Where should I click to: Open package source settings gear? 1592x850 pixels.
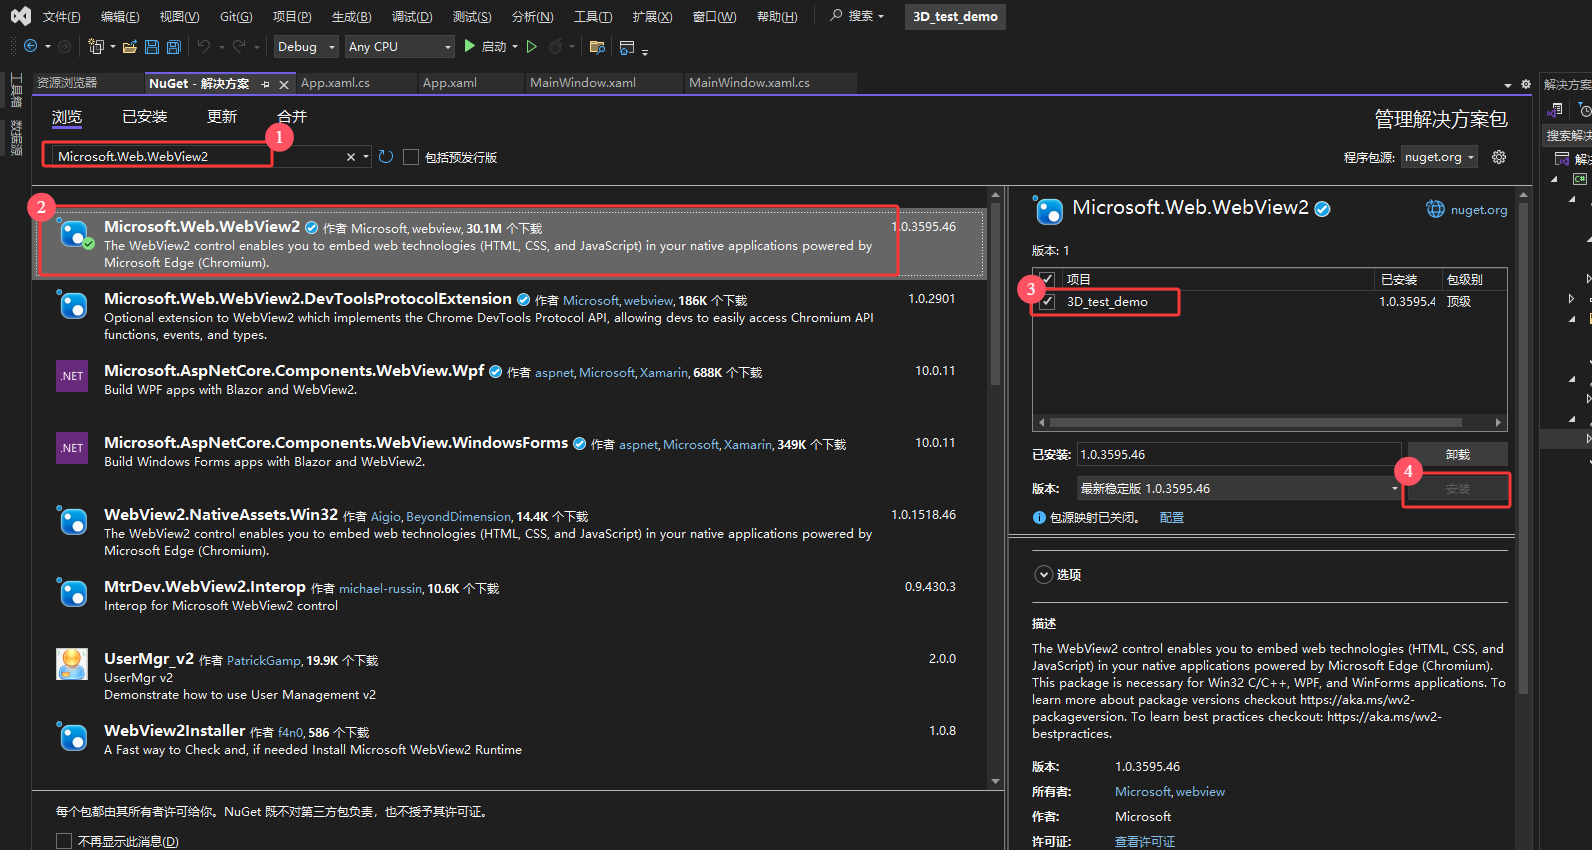coord(1499,157)
